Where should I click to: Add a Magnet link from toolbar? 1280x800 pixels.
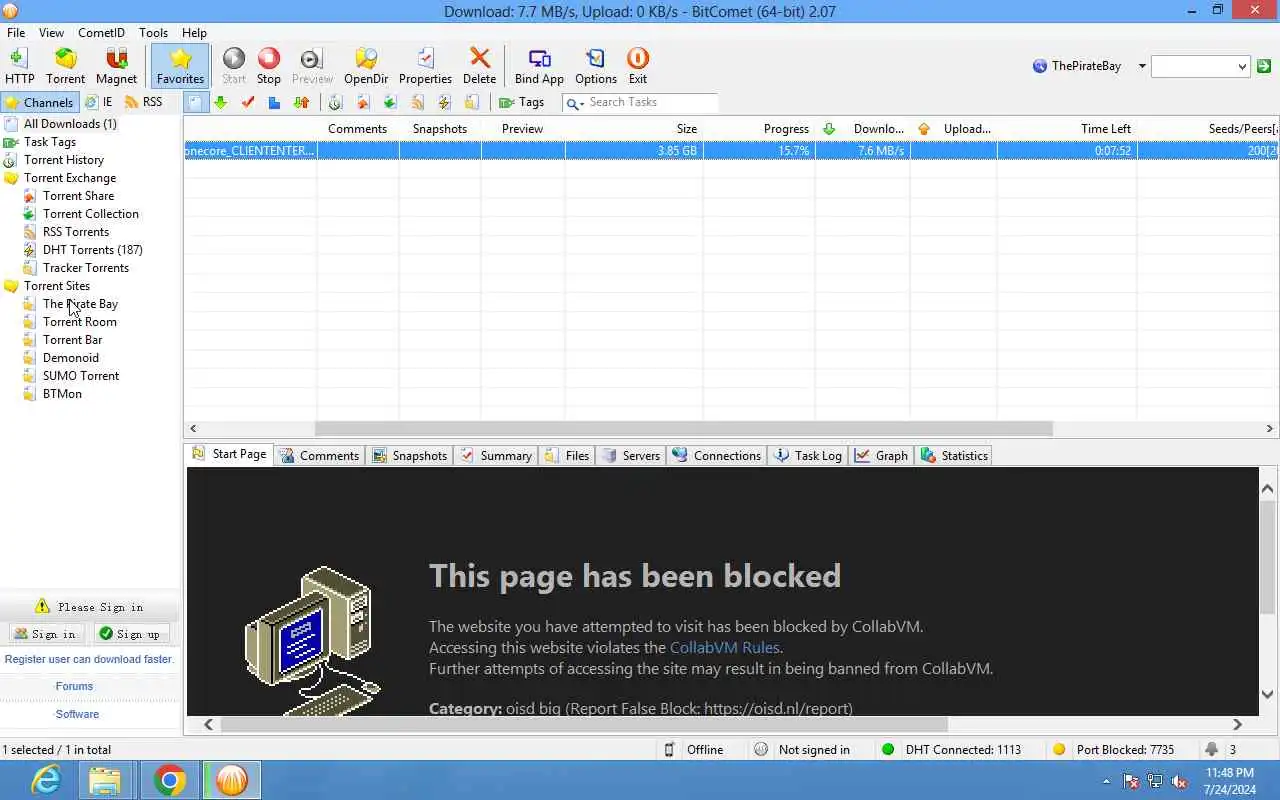click(x=116, y=66)
